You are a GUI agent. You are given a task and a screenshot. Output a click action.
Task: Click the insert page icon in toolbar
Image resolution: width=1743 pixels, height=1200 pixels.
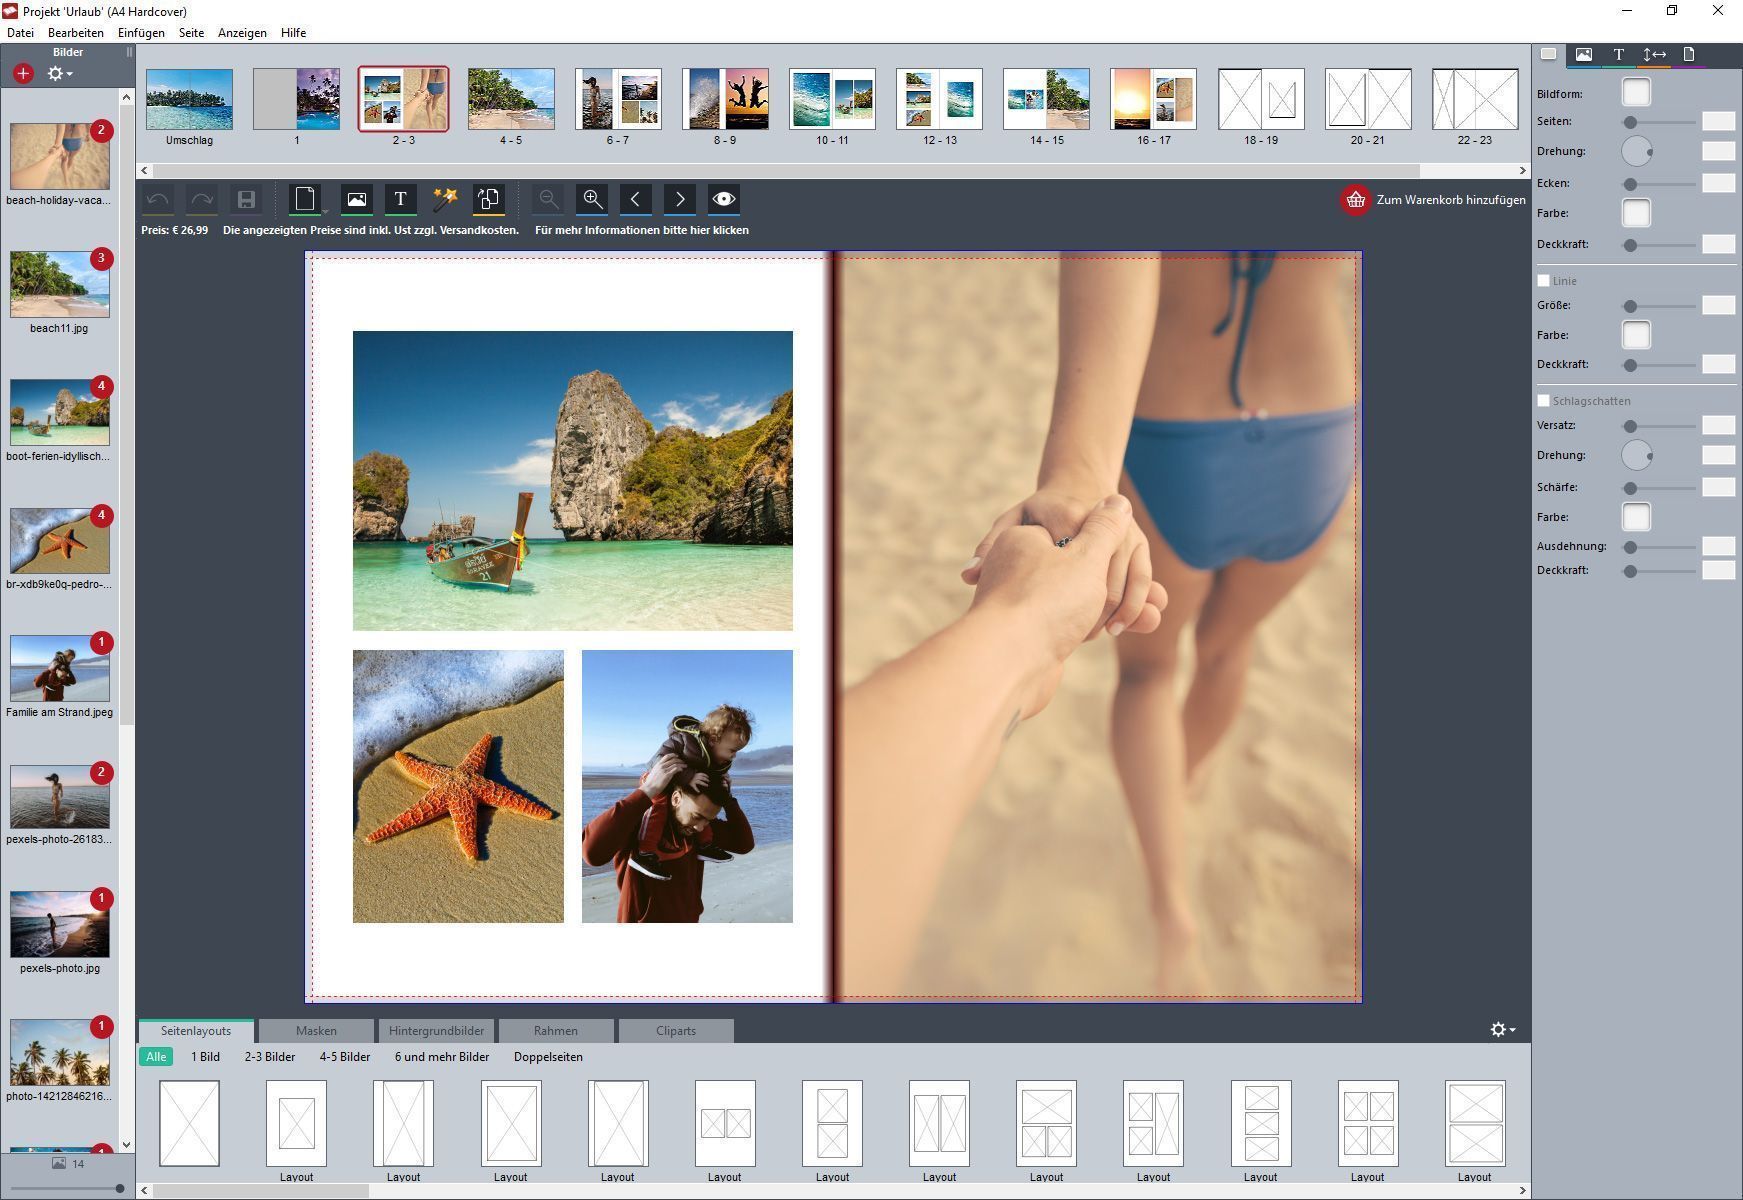tap(305, 199)
